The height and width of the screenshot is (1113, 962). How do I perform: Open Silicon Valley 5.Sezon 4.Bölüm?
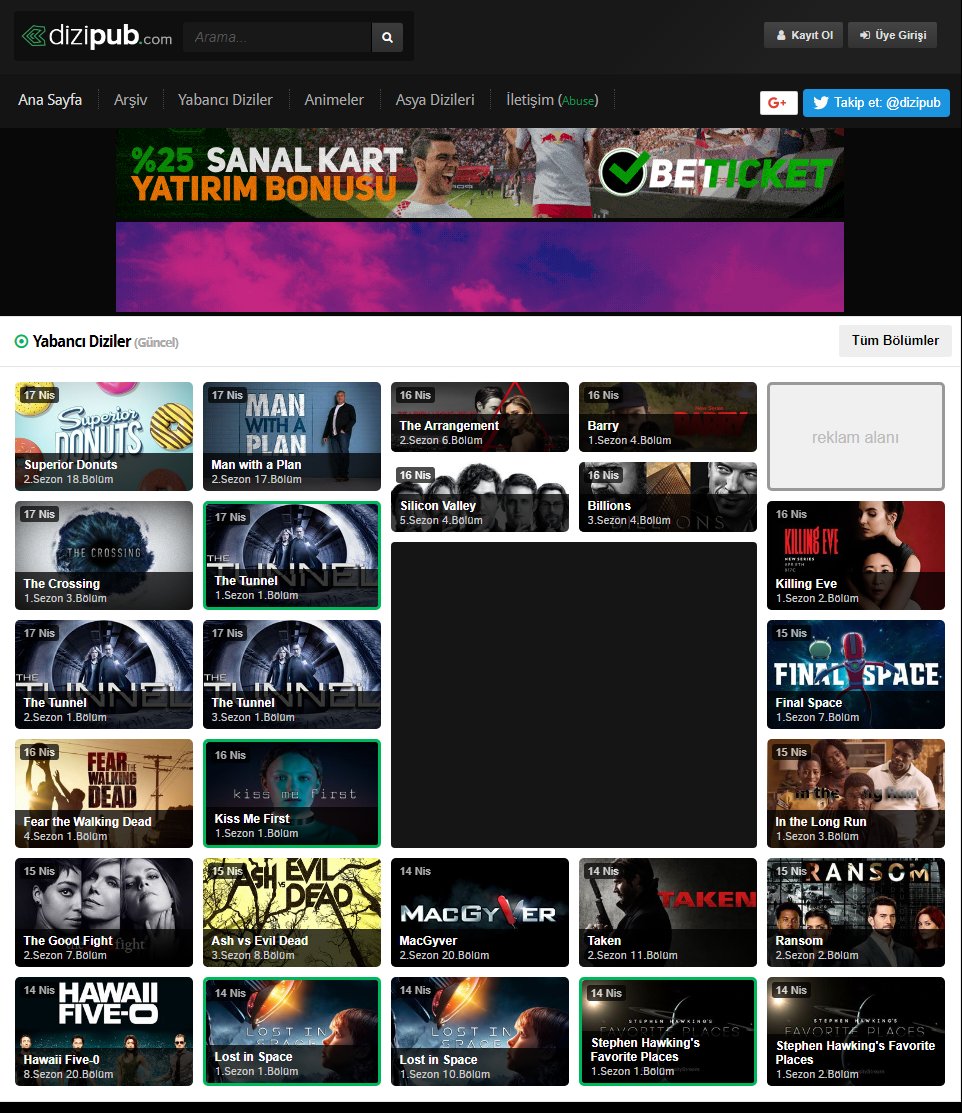click(480, 497)
